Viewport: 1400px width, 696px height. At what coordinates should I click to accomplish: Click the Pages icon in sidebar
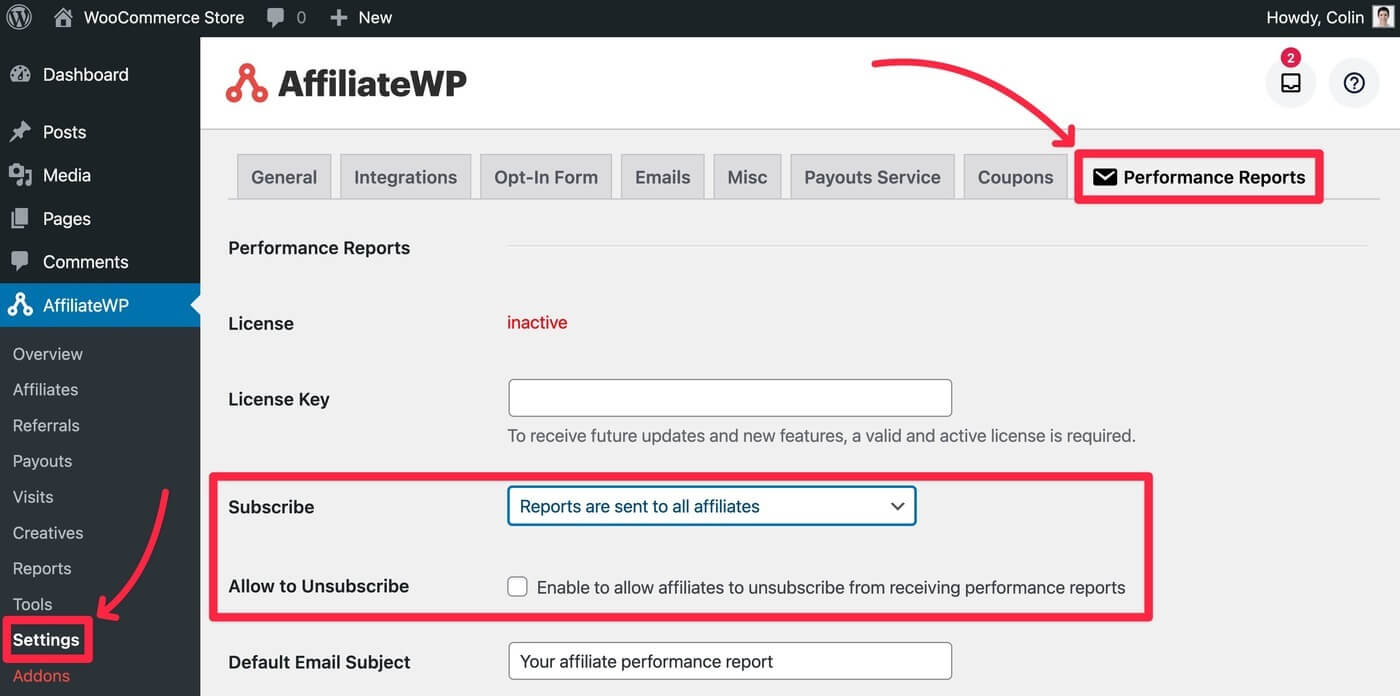pyautogui.click(x=20, y=219)
